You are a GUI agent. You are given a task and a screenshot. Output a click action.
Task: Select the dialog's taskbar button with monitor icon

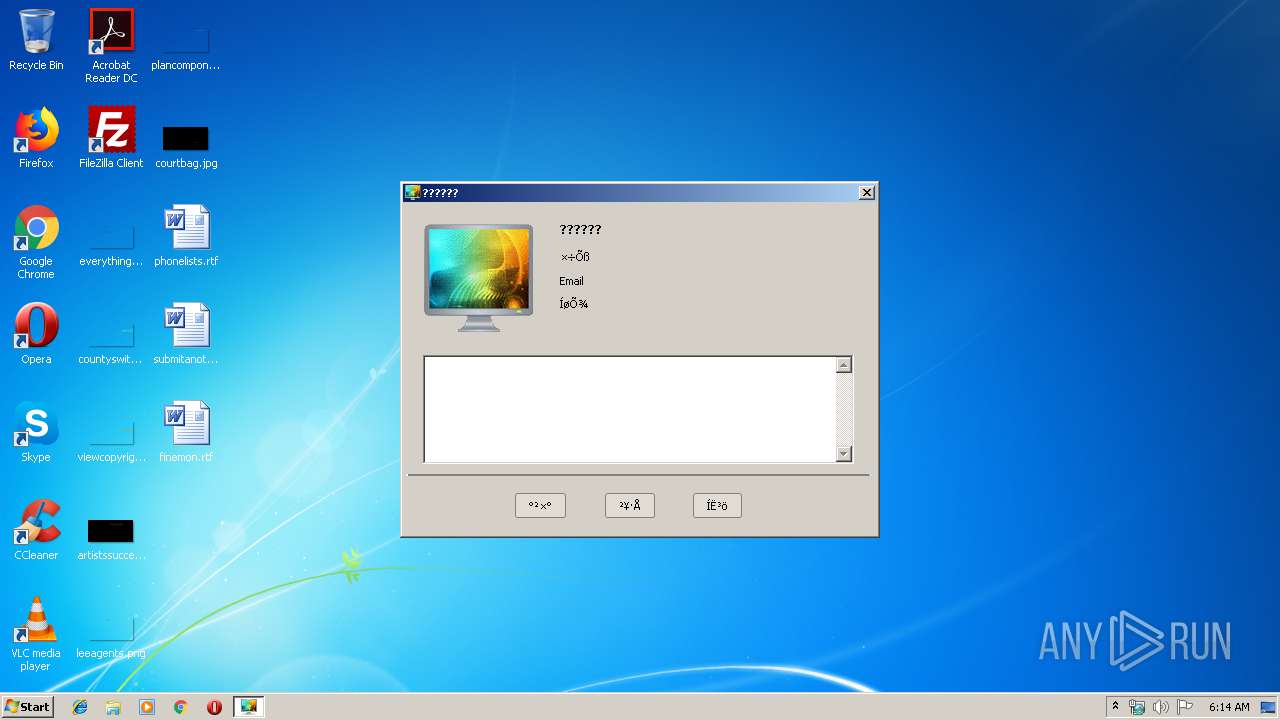[x=248, y=707]
